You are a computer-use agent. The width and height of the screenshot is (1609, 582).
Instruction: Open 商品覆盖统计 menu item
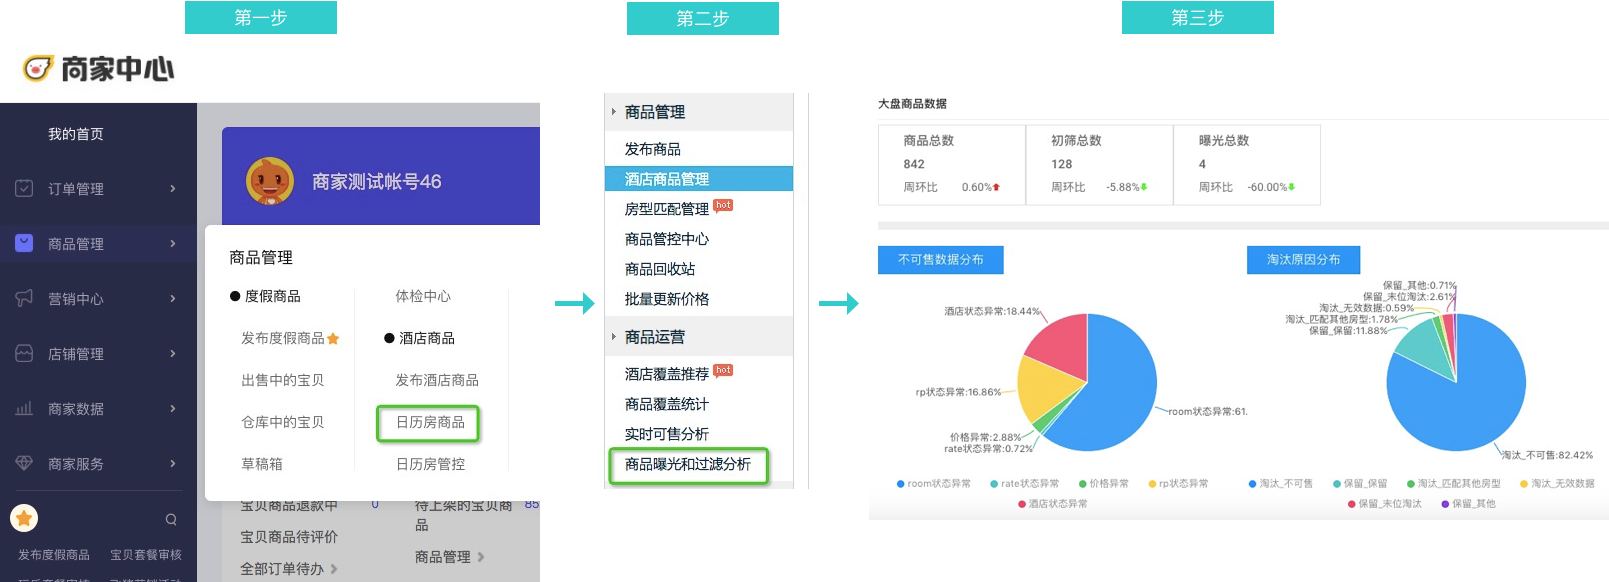(x=667, y=404)
